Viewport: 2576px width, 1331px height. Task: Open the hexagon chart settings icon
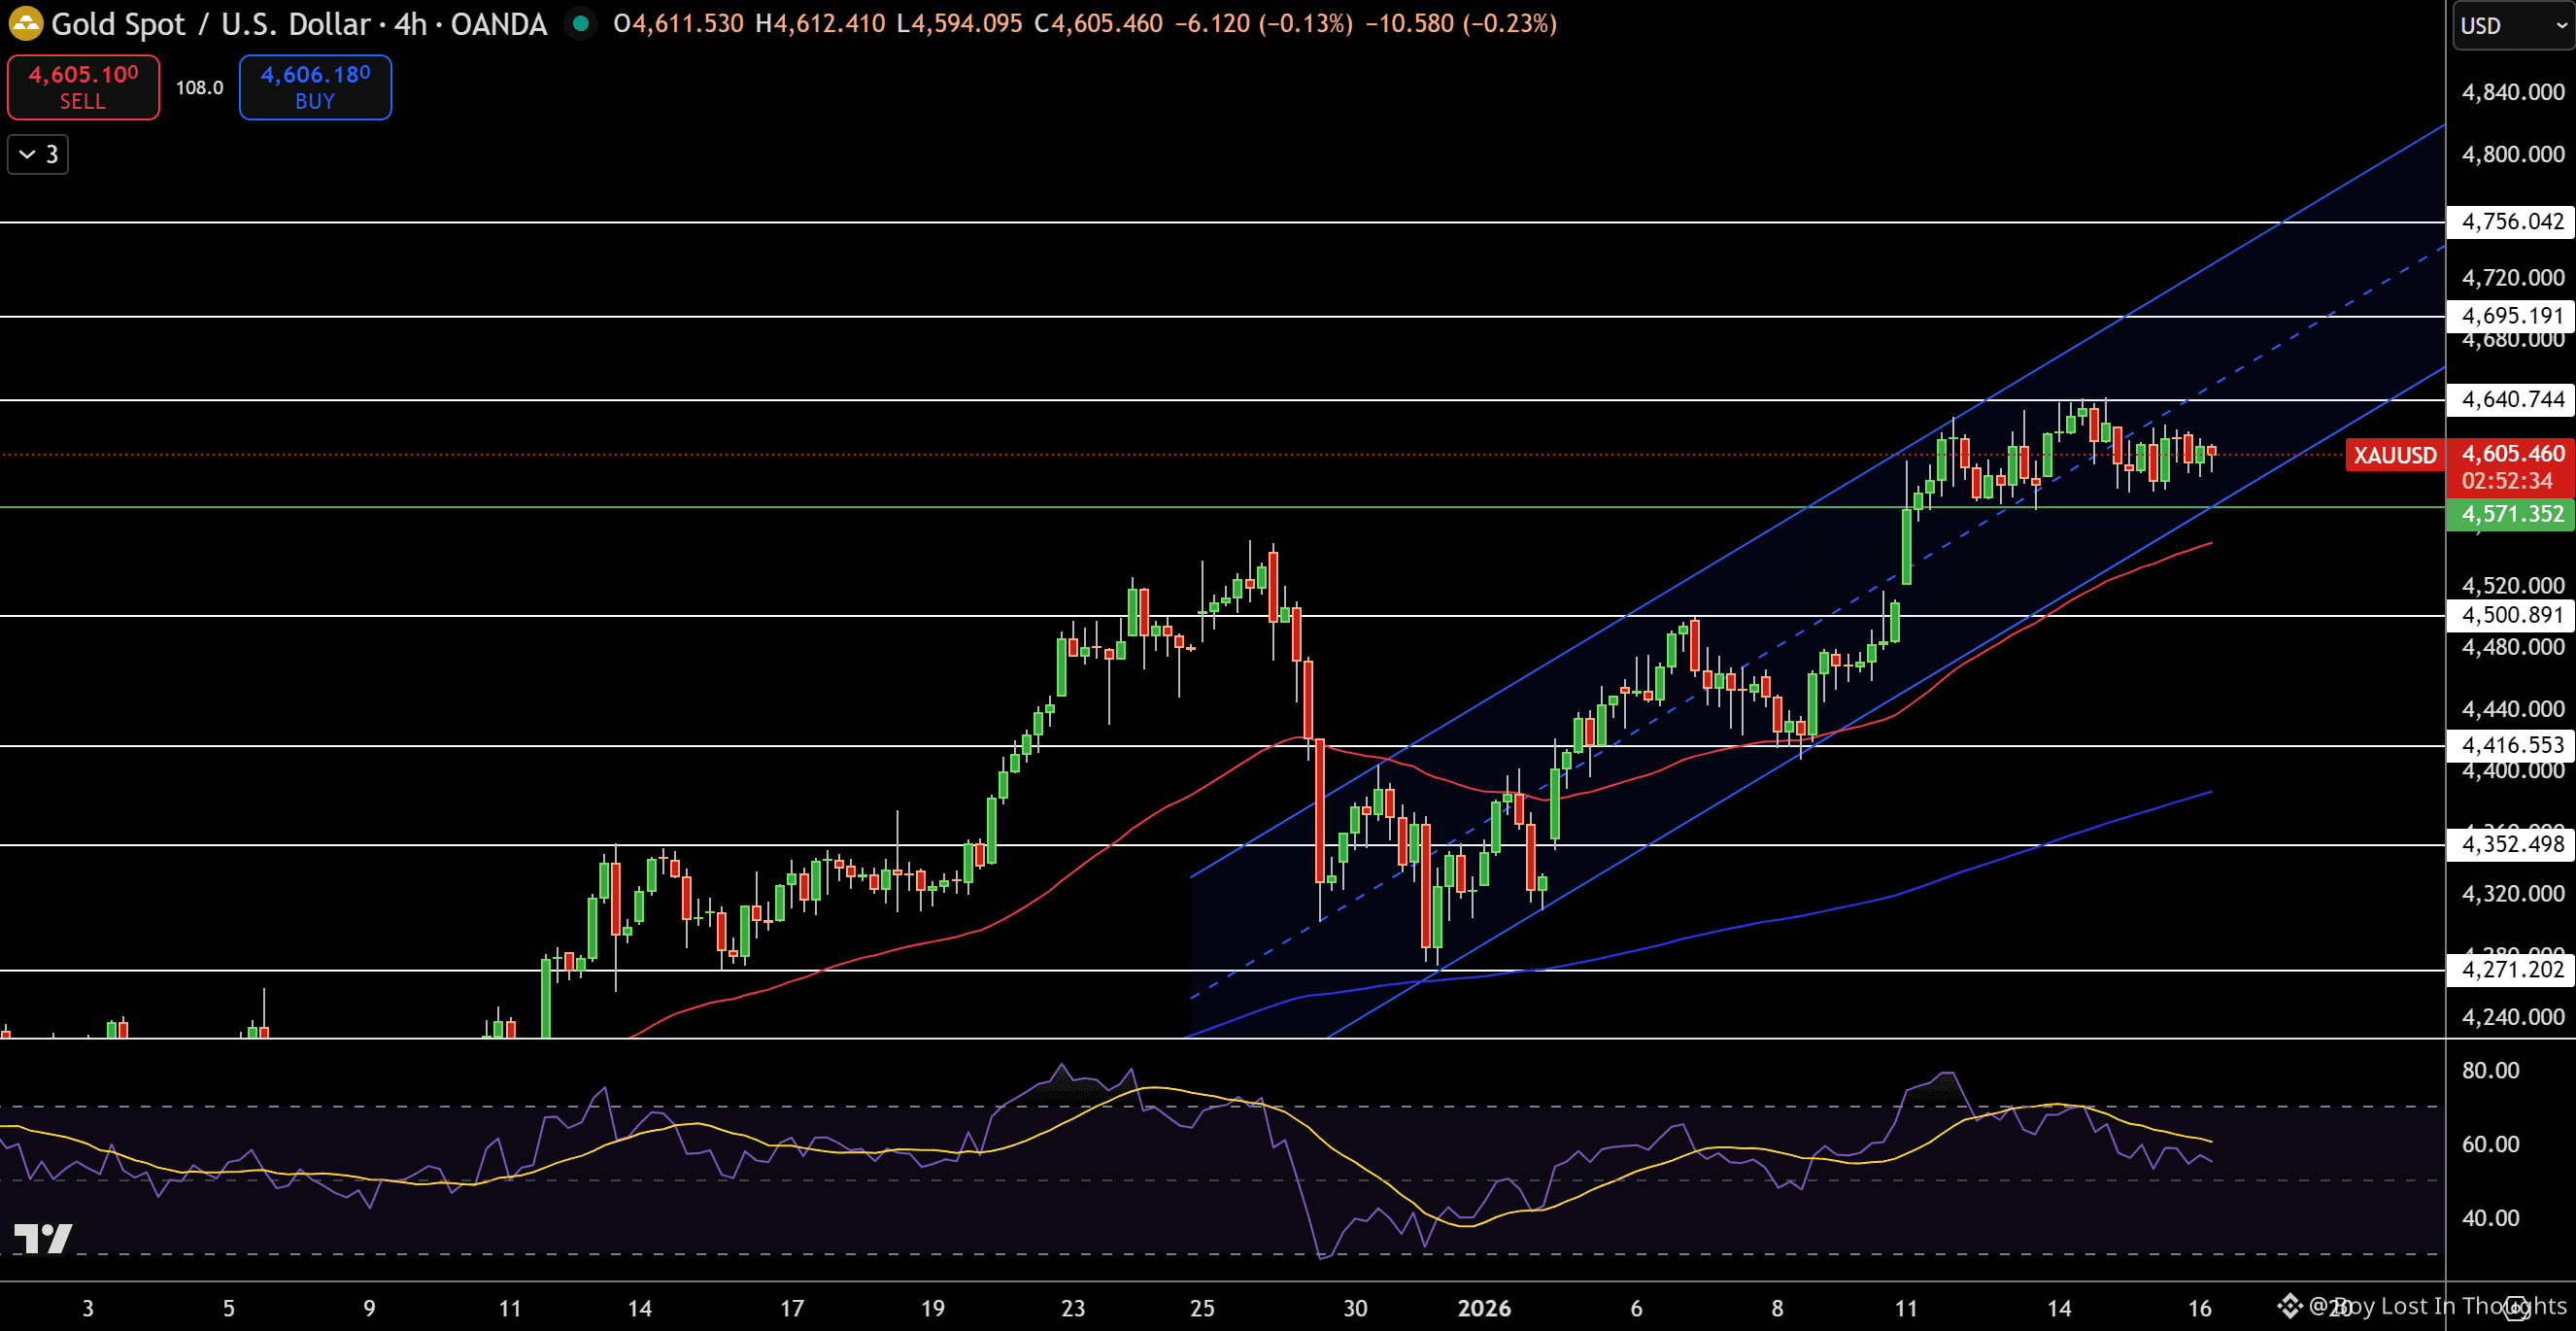tap(2516, 1307)
